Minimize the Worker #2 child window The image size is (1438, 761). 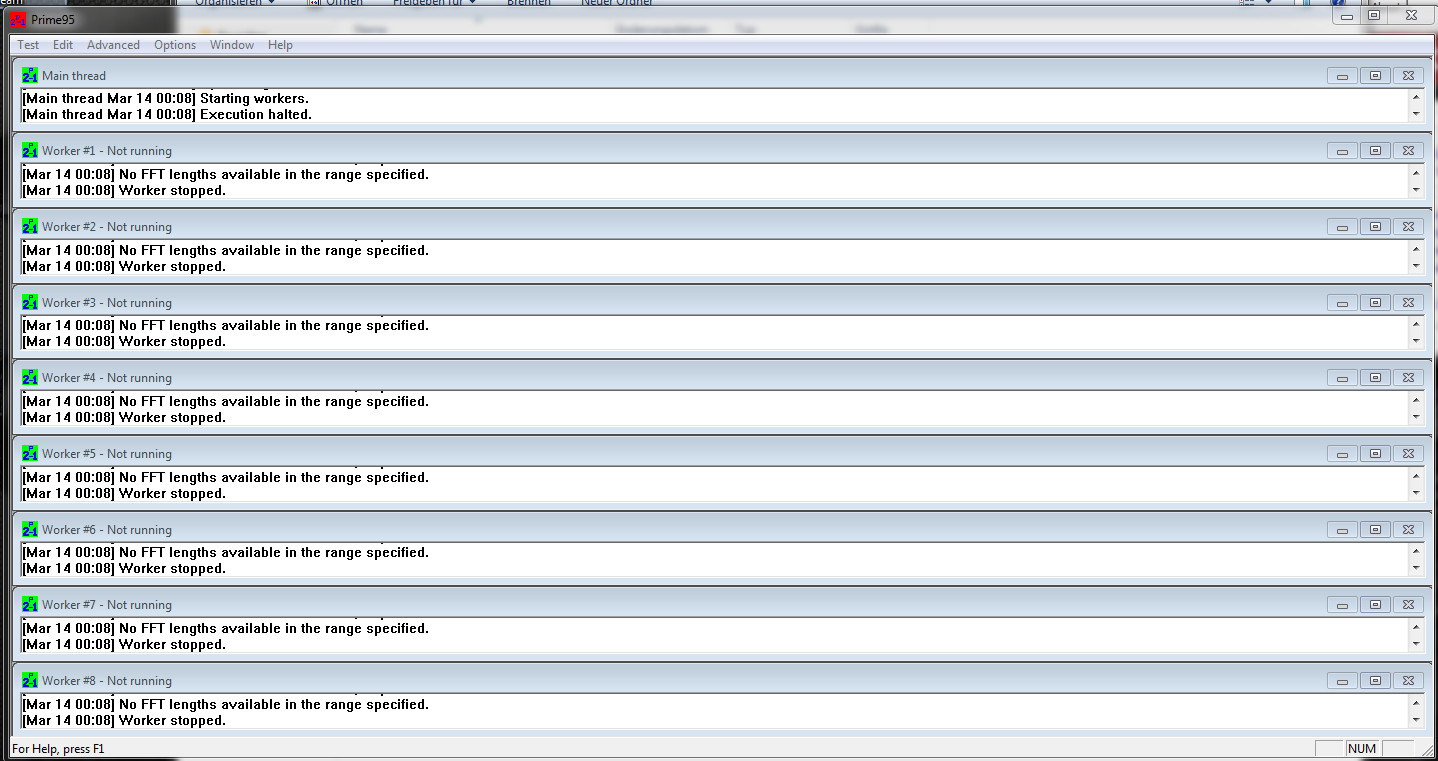click(x=1342, y=227)
